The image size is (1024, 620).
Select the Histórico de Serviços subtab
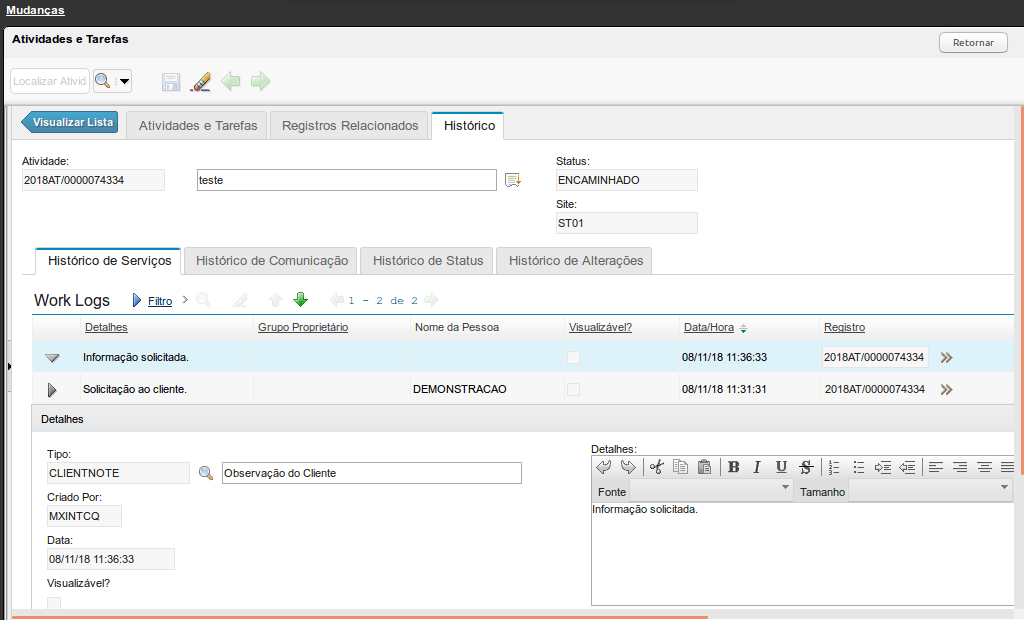109,261
